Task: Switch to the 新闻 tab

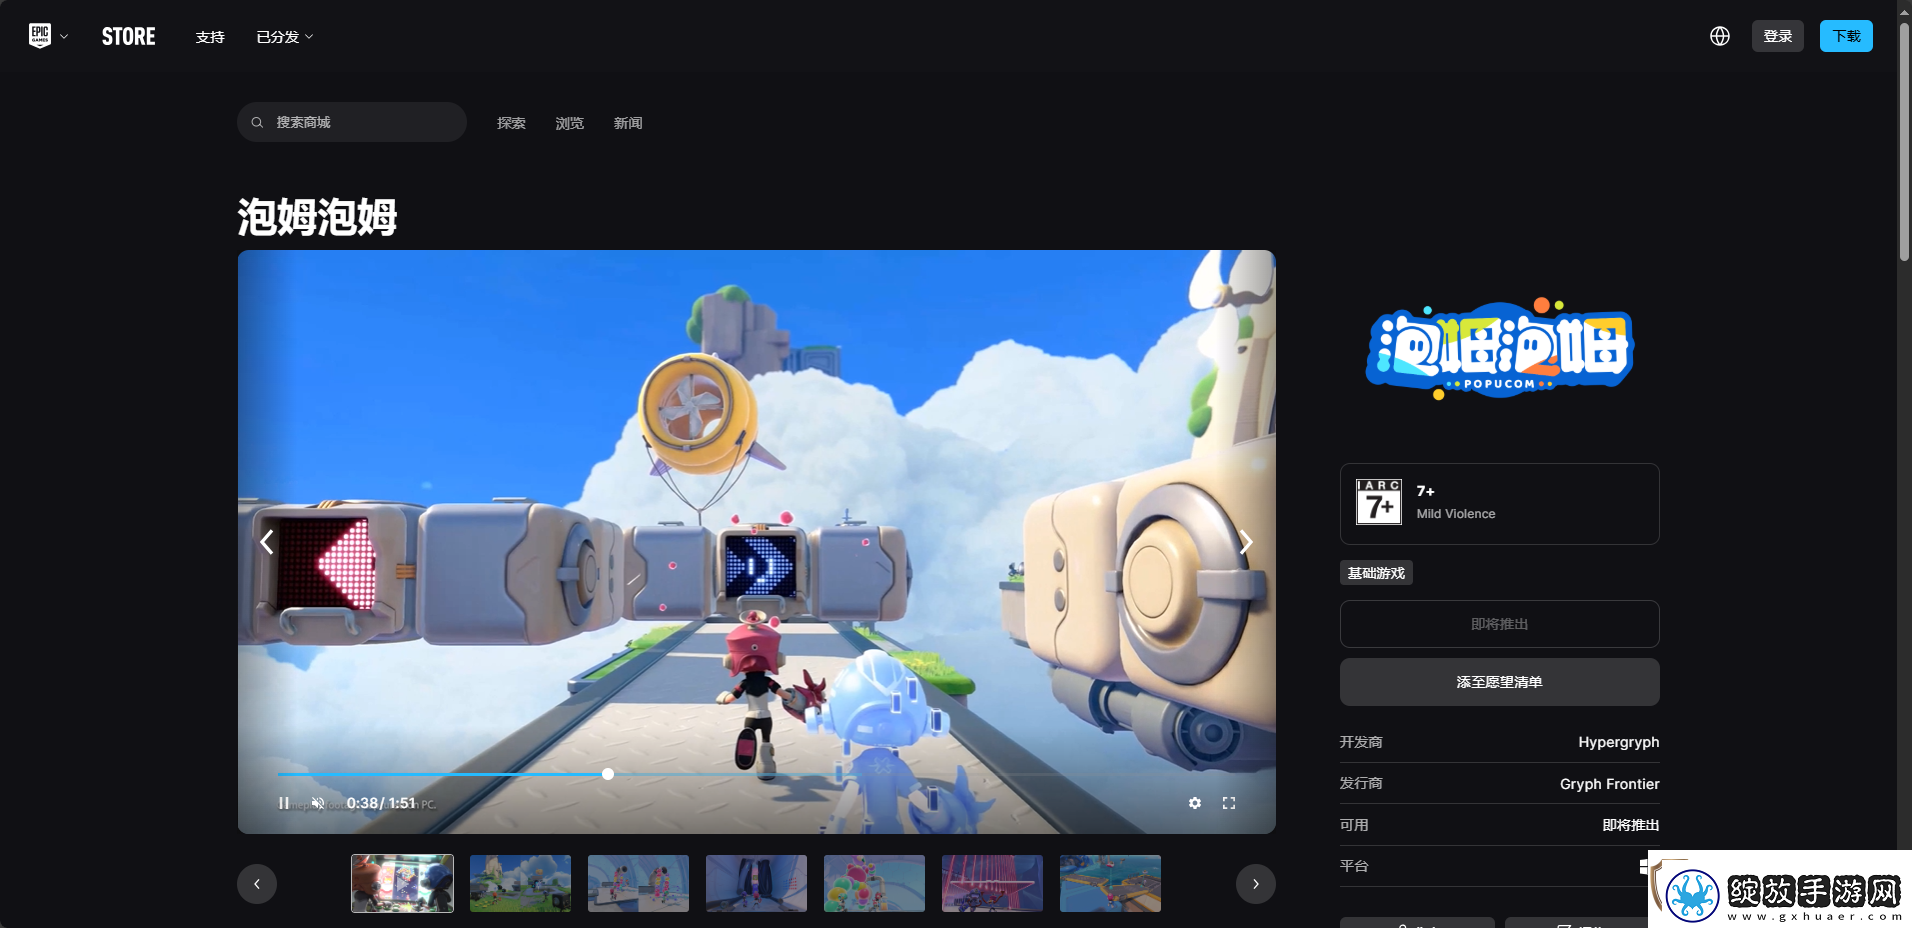Action: click(x=628, y=123)
